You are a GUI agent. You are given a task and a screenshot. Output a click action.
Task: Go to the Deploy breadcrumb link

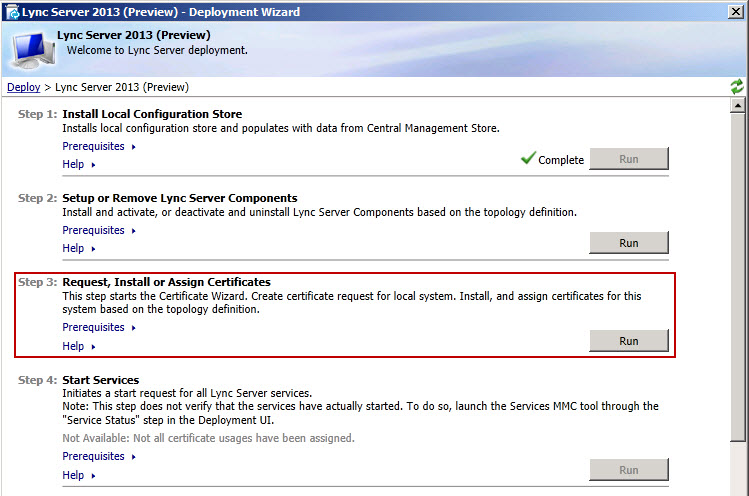(24, 87)
